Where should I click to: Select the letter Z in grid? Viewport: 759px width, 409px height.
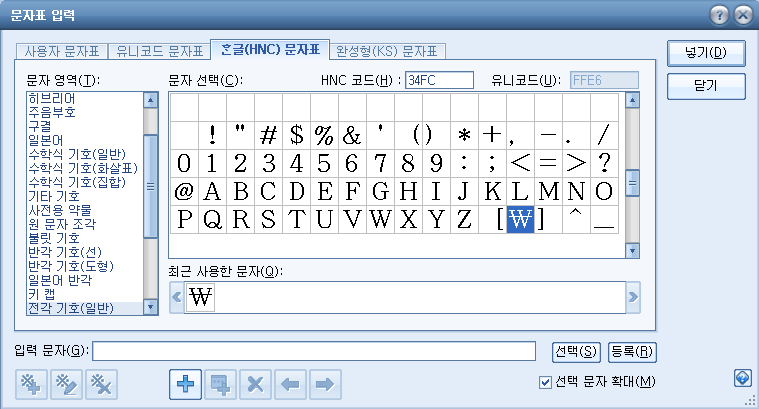click(x=464, y=219)
